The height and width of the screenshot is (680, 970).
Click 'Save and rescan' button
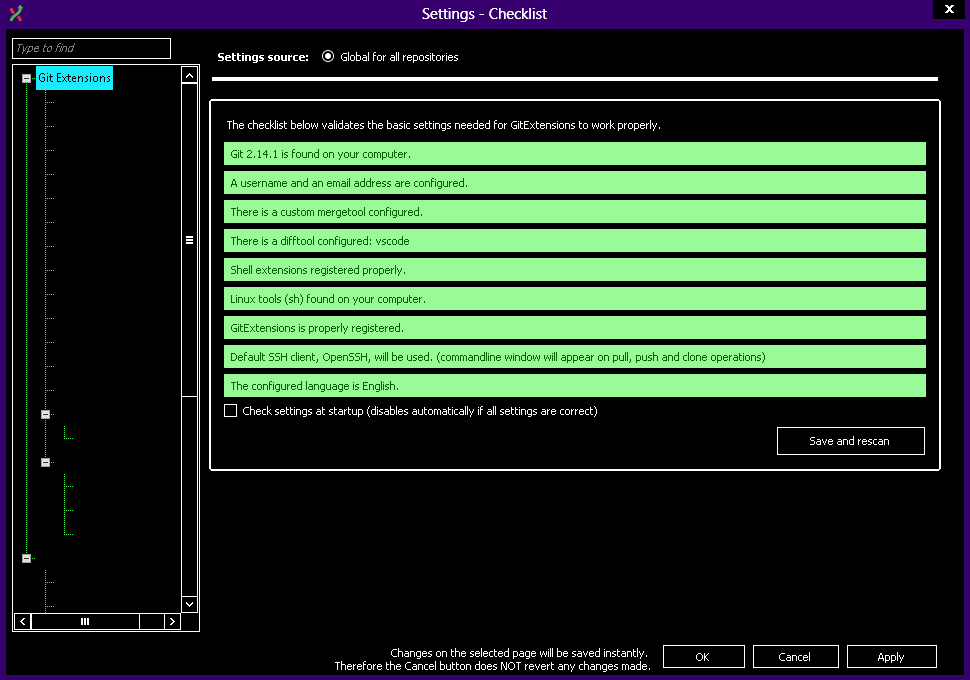(x=851, y=441)
